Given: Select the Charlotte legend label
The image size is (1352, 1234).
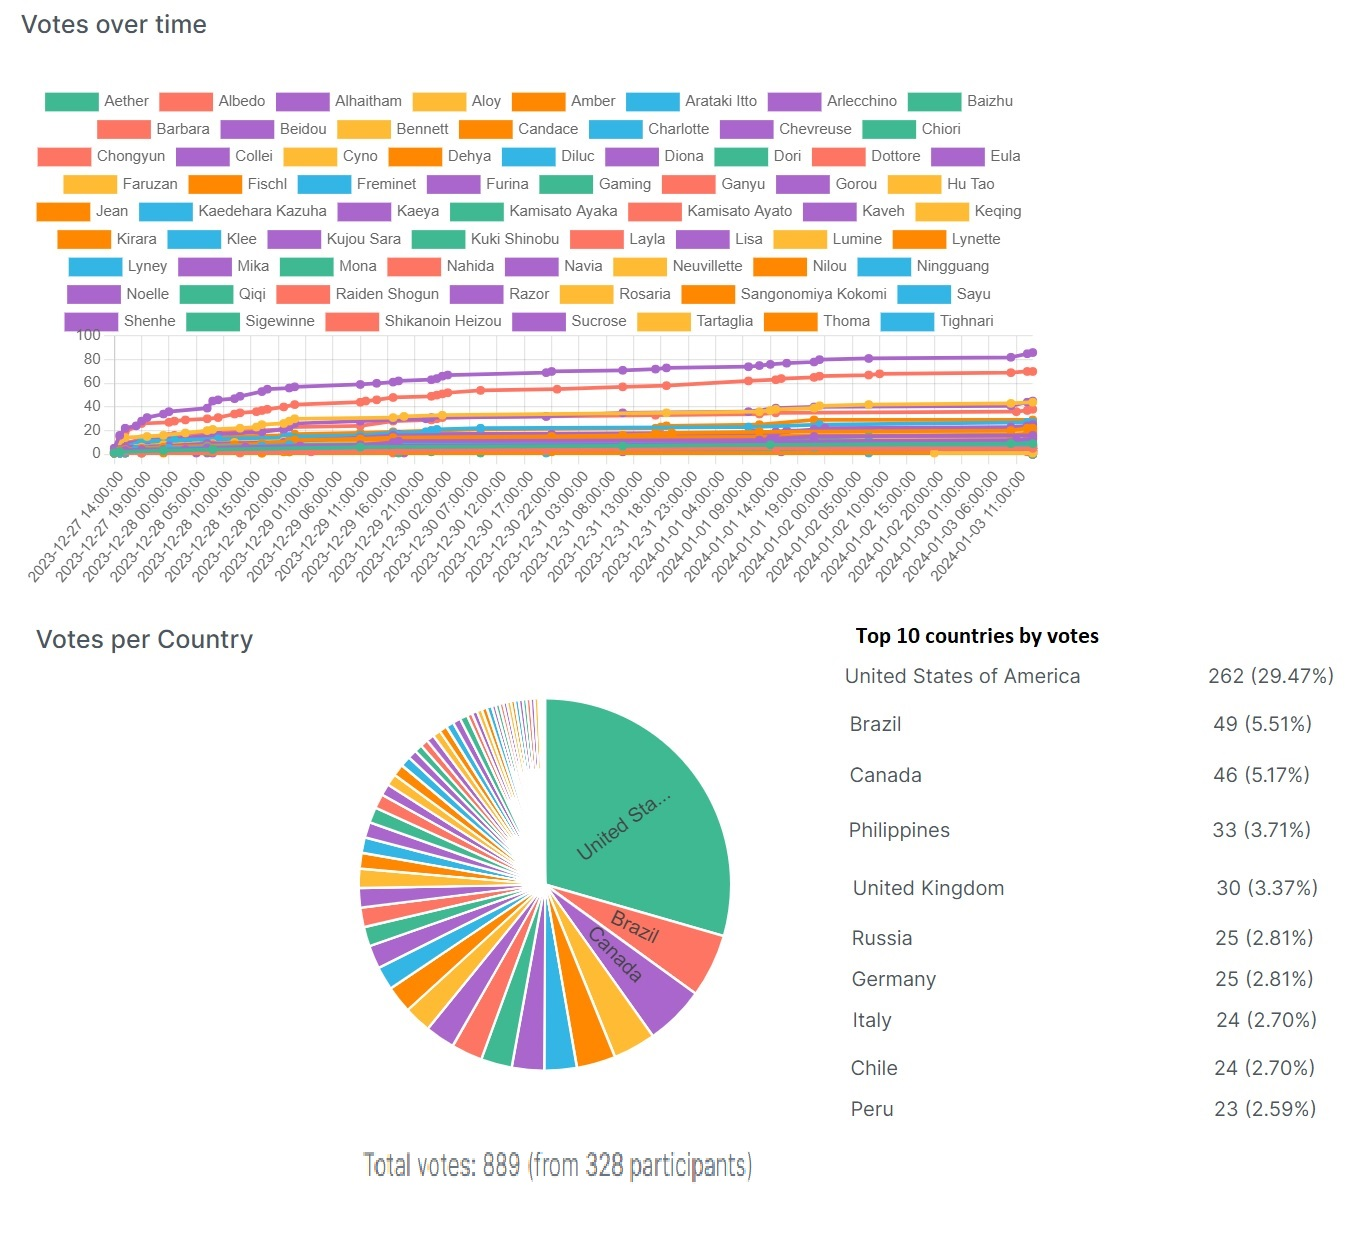Looking at the screenshot, I should pyautogui.click(x=679, y=129).
